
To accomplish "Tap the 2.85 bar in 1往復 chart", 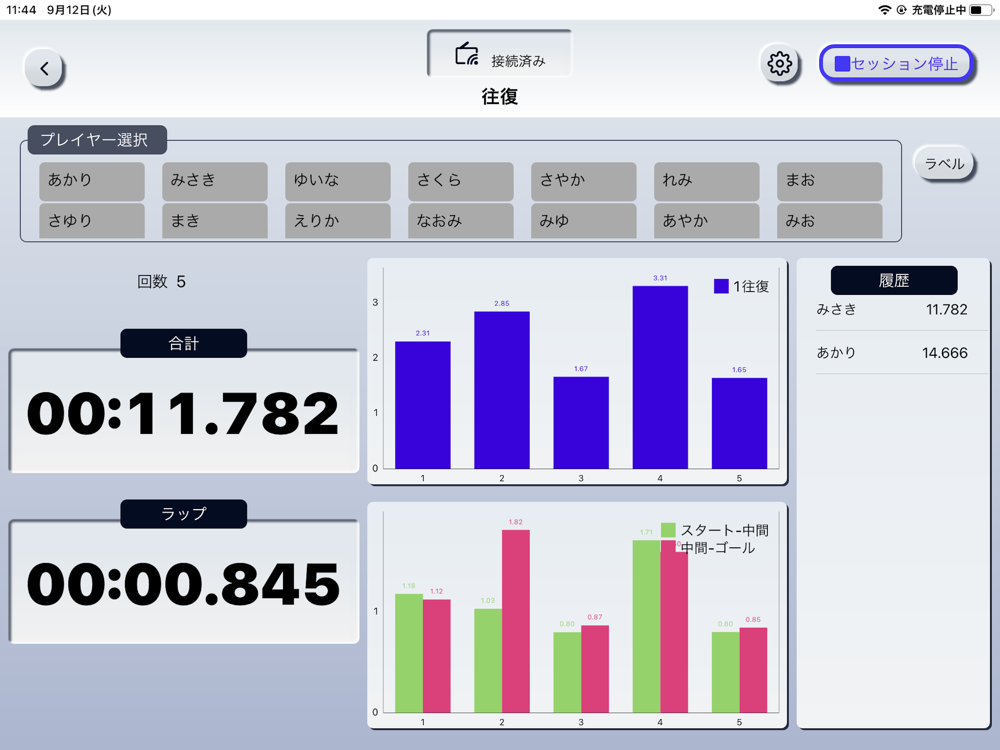I will (502, 390).
